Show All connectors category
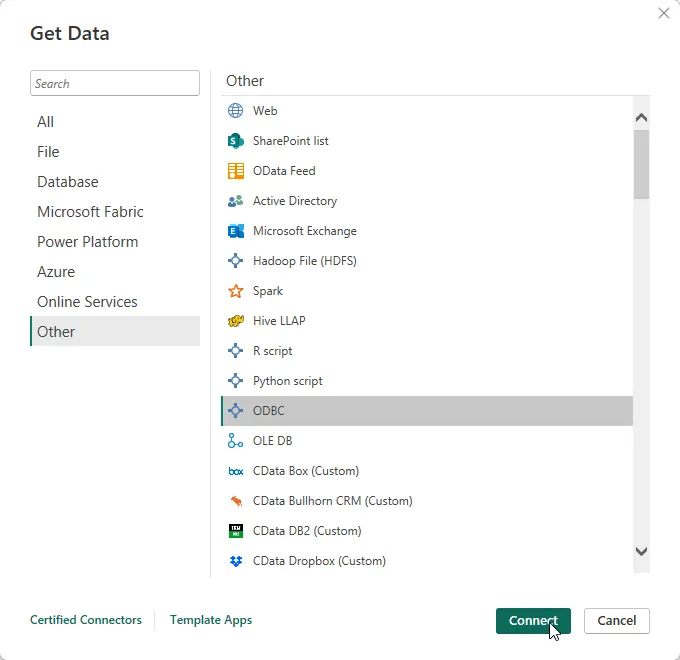680x660 pixels. pyautogui.click(x=46, y=122)
